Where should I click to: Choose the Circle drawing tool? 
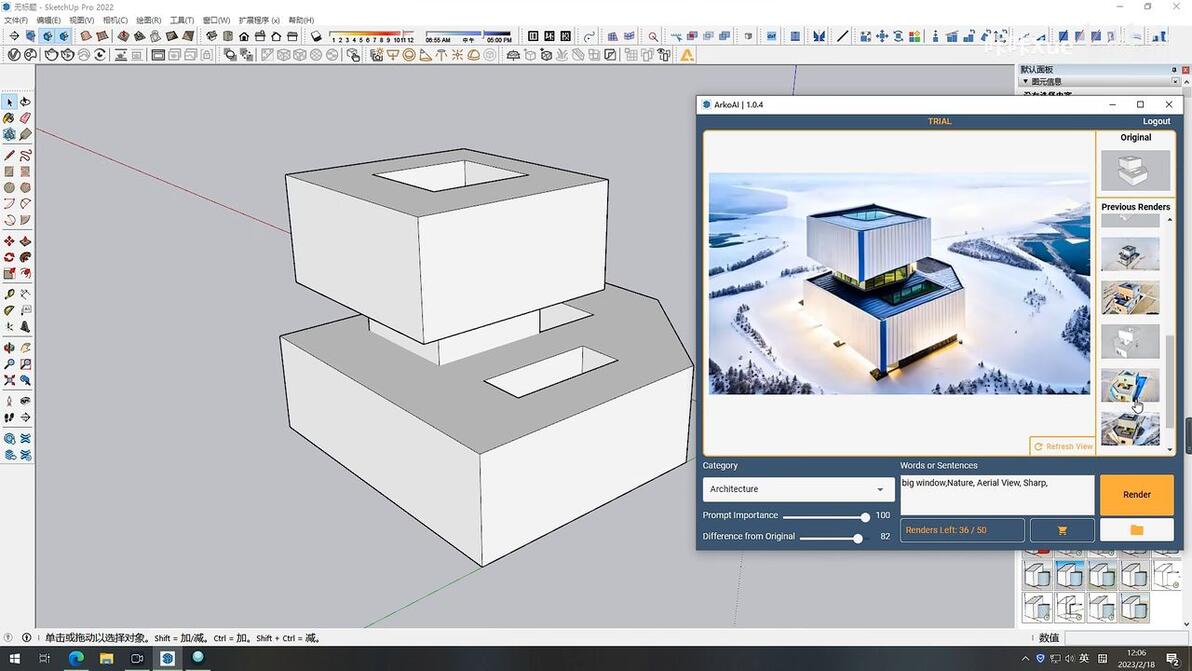9,187
